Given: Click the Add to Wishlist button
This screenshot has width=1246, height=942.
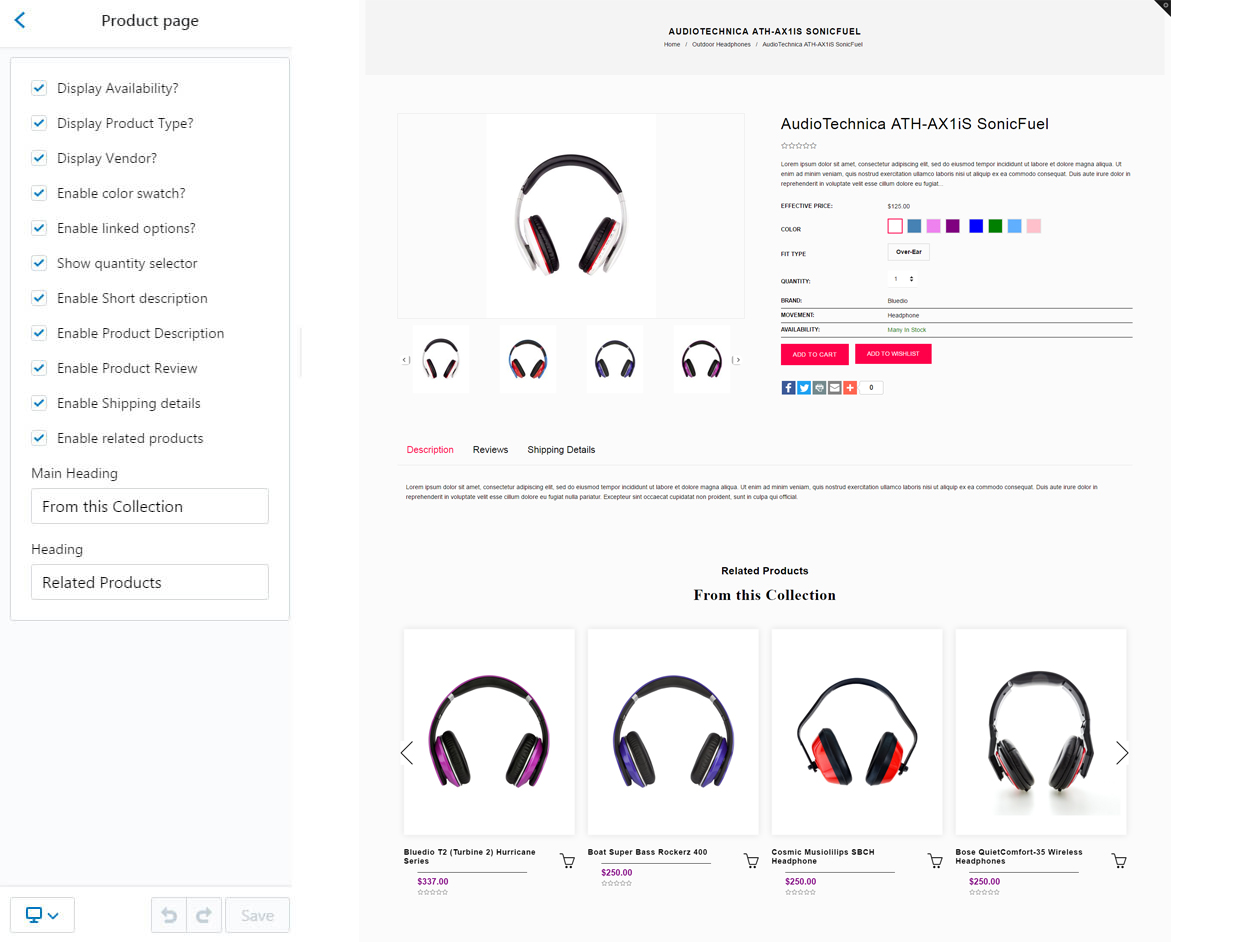Looking at the screenshot, I should [x=893, y=354].
